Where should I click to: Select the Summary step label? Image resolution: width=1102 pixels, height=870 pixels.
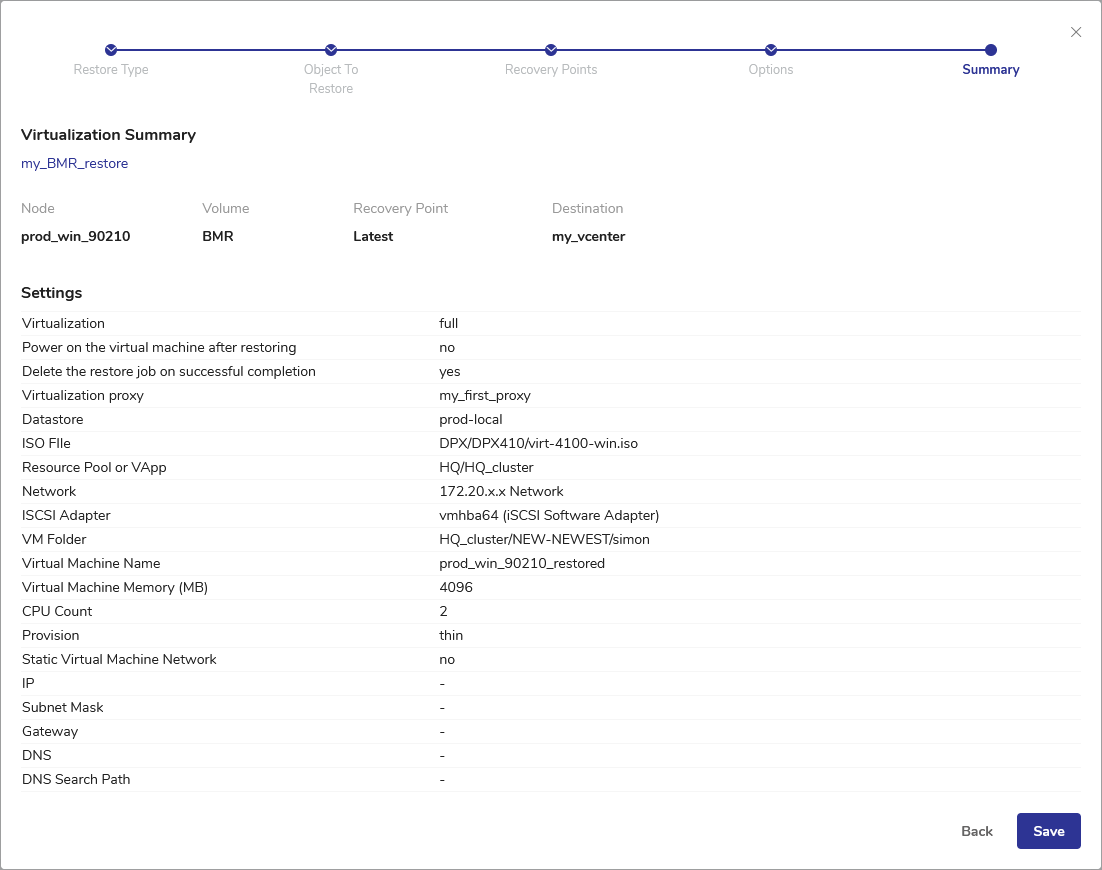990,70
